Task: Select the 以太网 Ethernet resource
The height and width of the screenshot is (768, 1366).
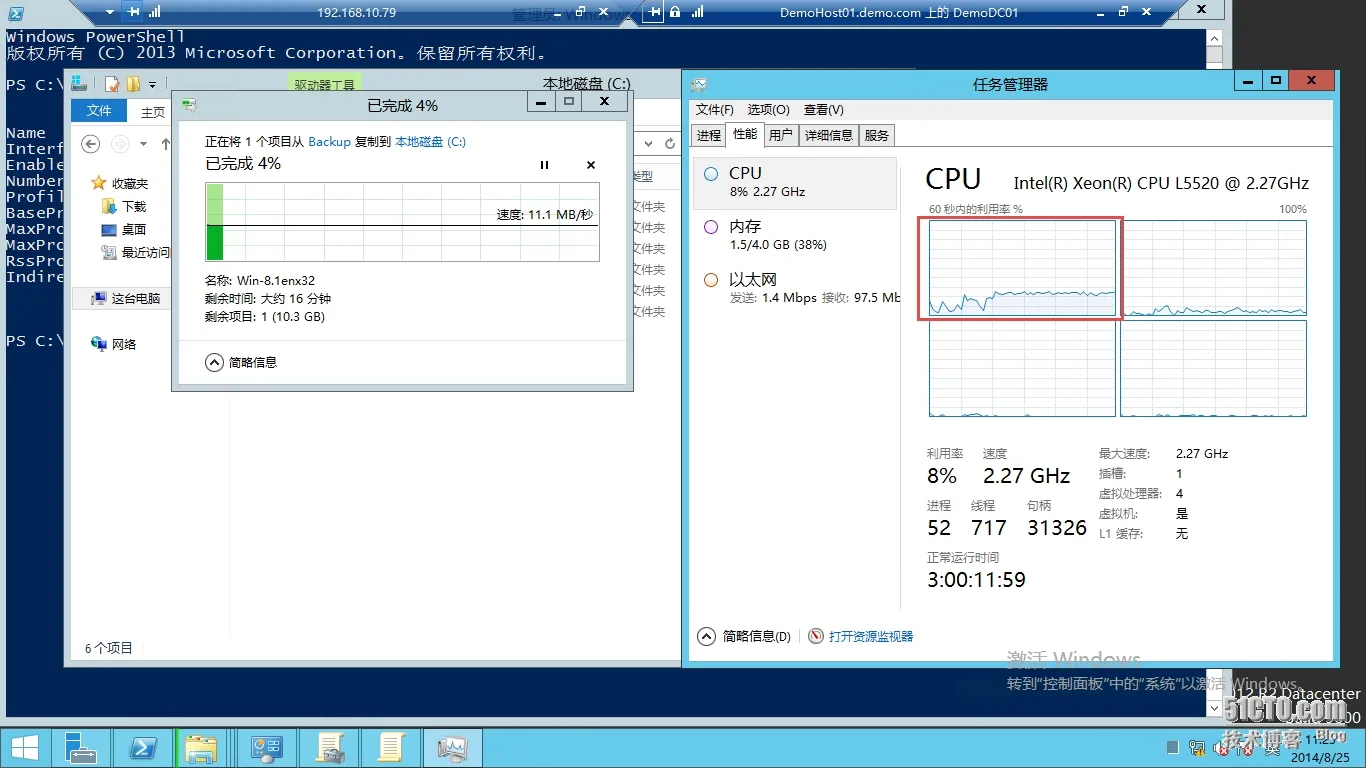Action: click(795, 288)
